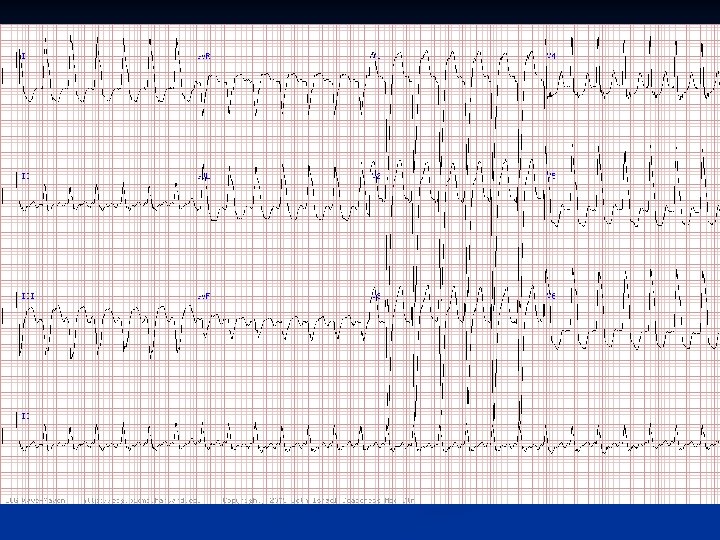Click the bottom rhythm strip lead II label
Viewport: 720px width, 540px height.
point(26,416)
